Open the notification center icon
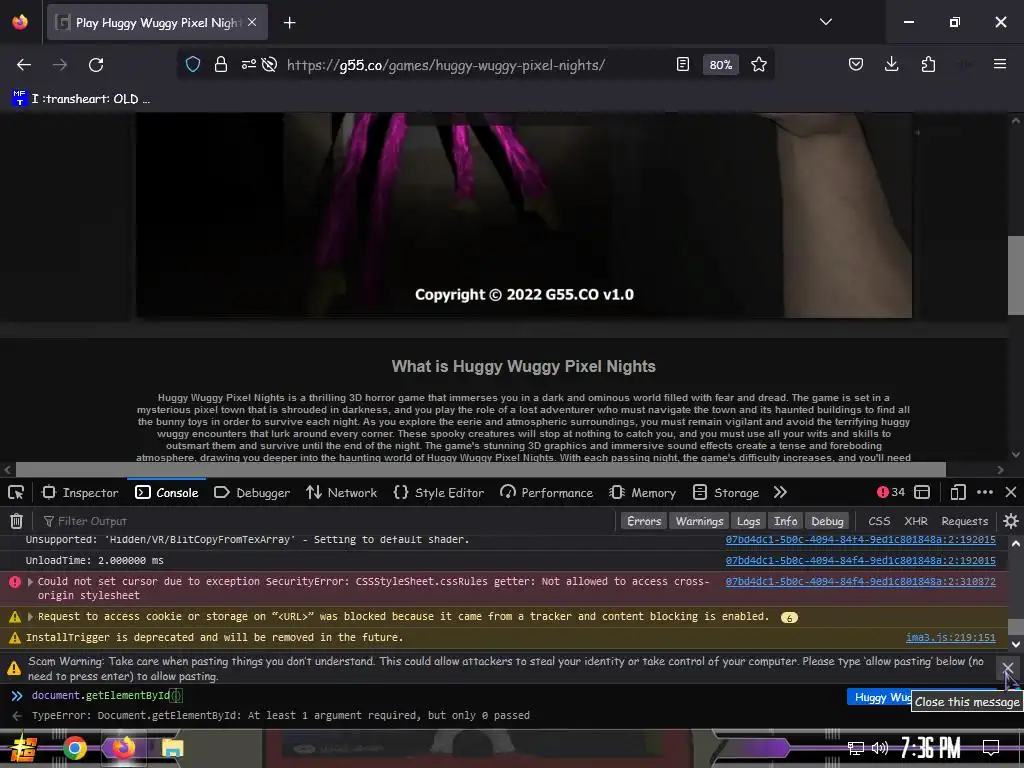 (x=991, y=748)
